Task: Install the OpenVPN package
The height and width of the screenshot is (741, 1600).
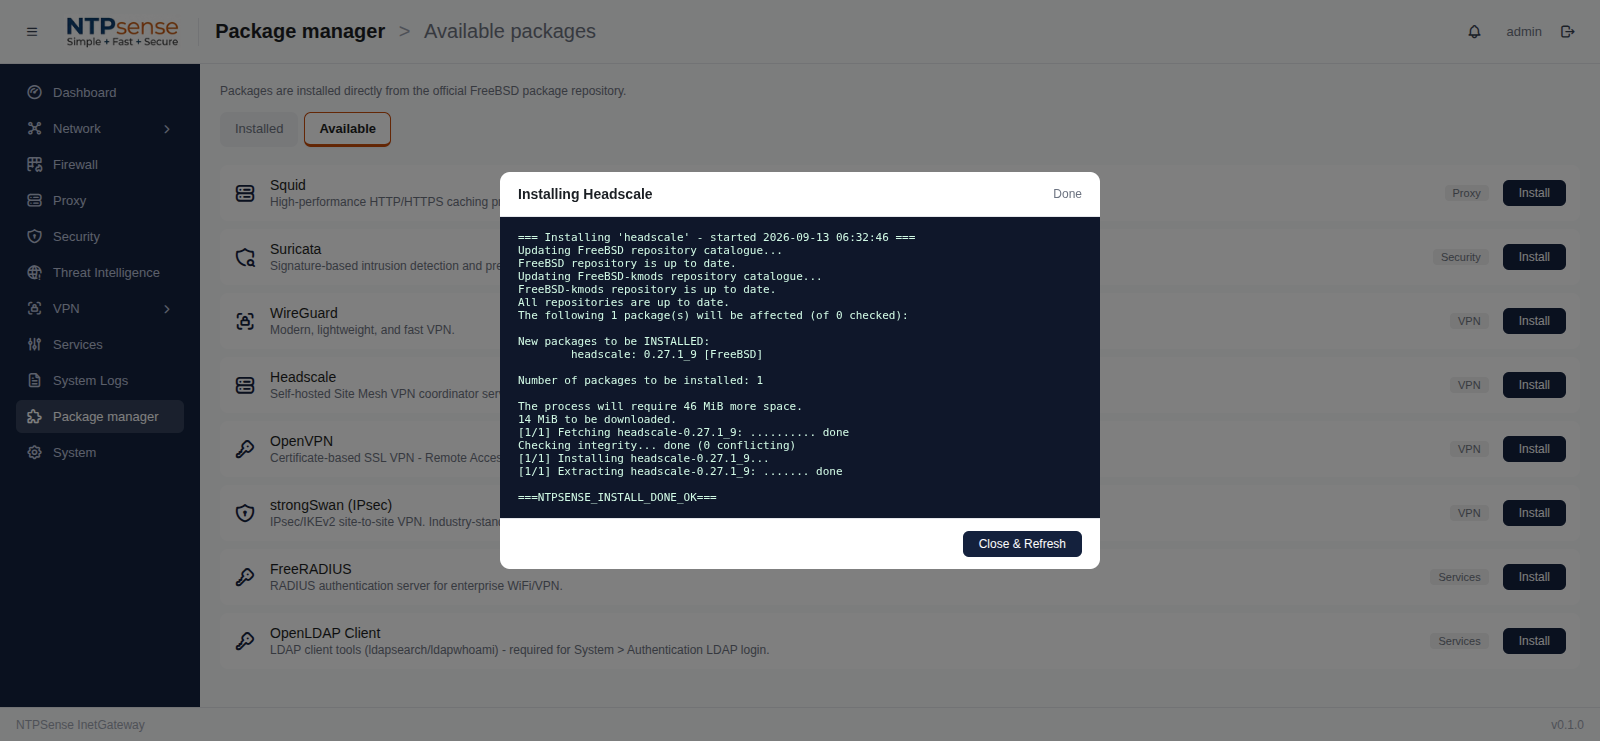Action: coord(1534,449)
